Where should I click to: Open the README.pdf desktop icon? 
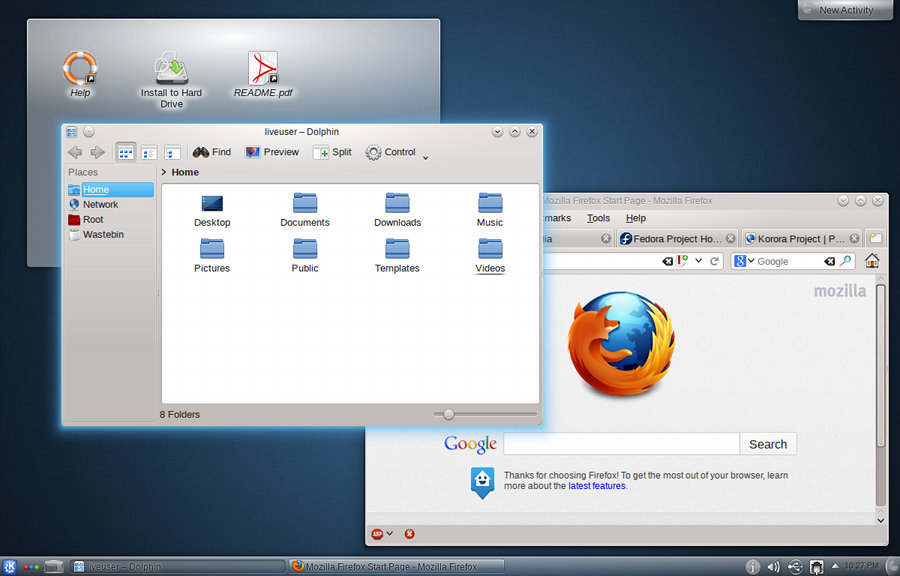click(x=263, y=74)
